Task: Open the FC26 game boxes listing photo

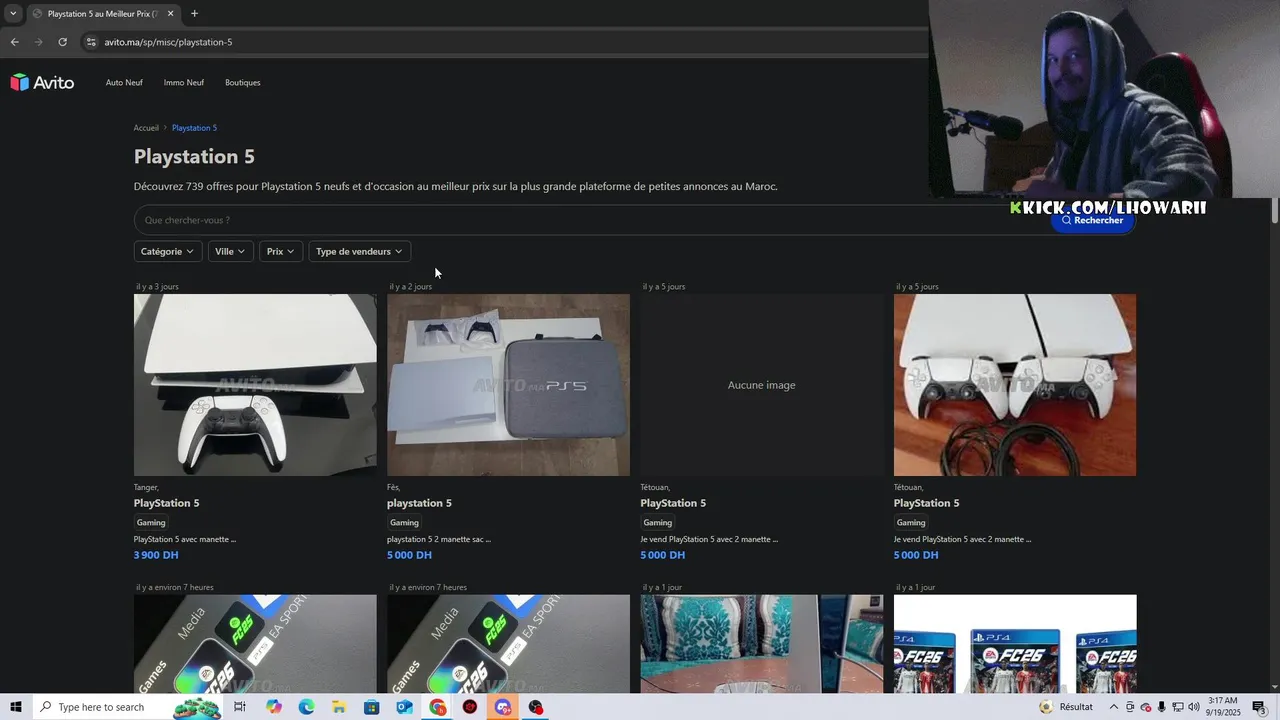Action: click(1015, 644)
